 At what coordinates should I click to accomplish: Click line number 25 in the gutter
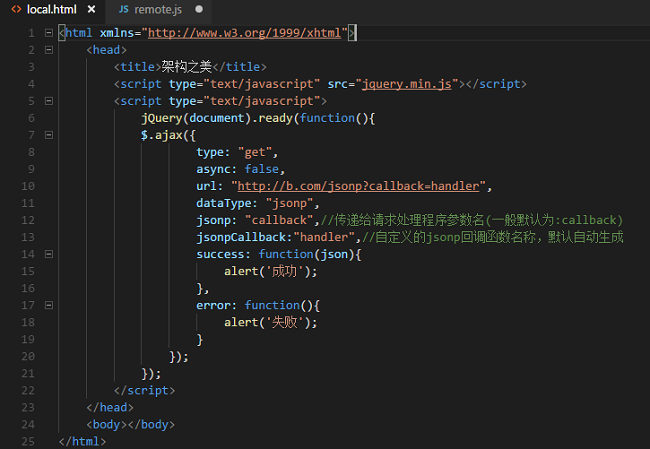(28, 441)
